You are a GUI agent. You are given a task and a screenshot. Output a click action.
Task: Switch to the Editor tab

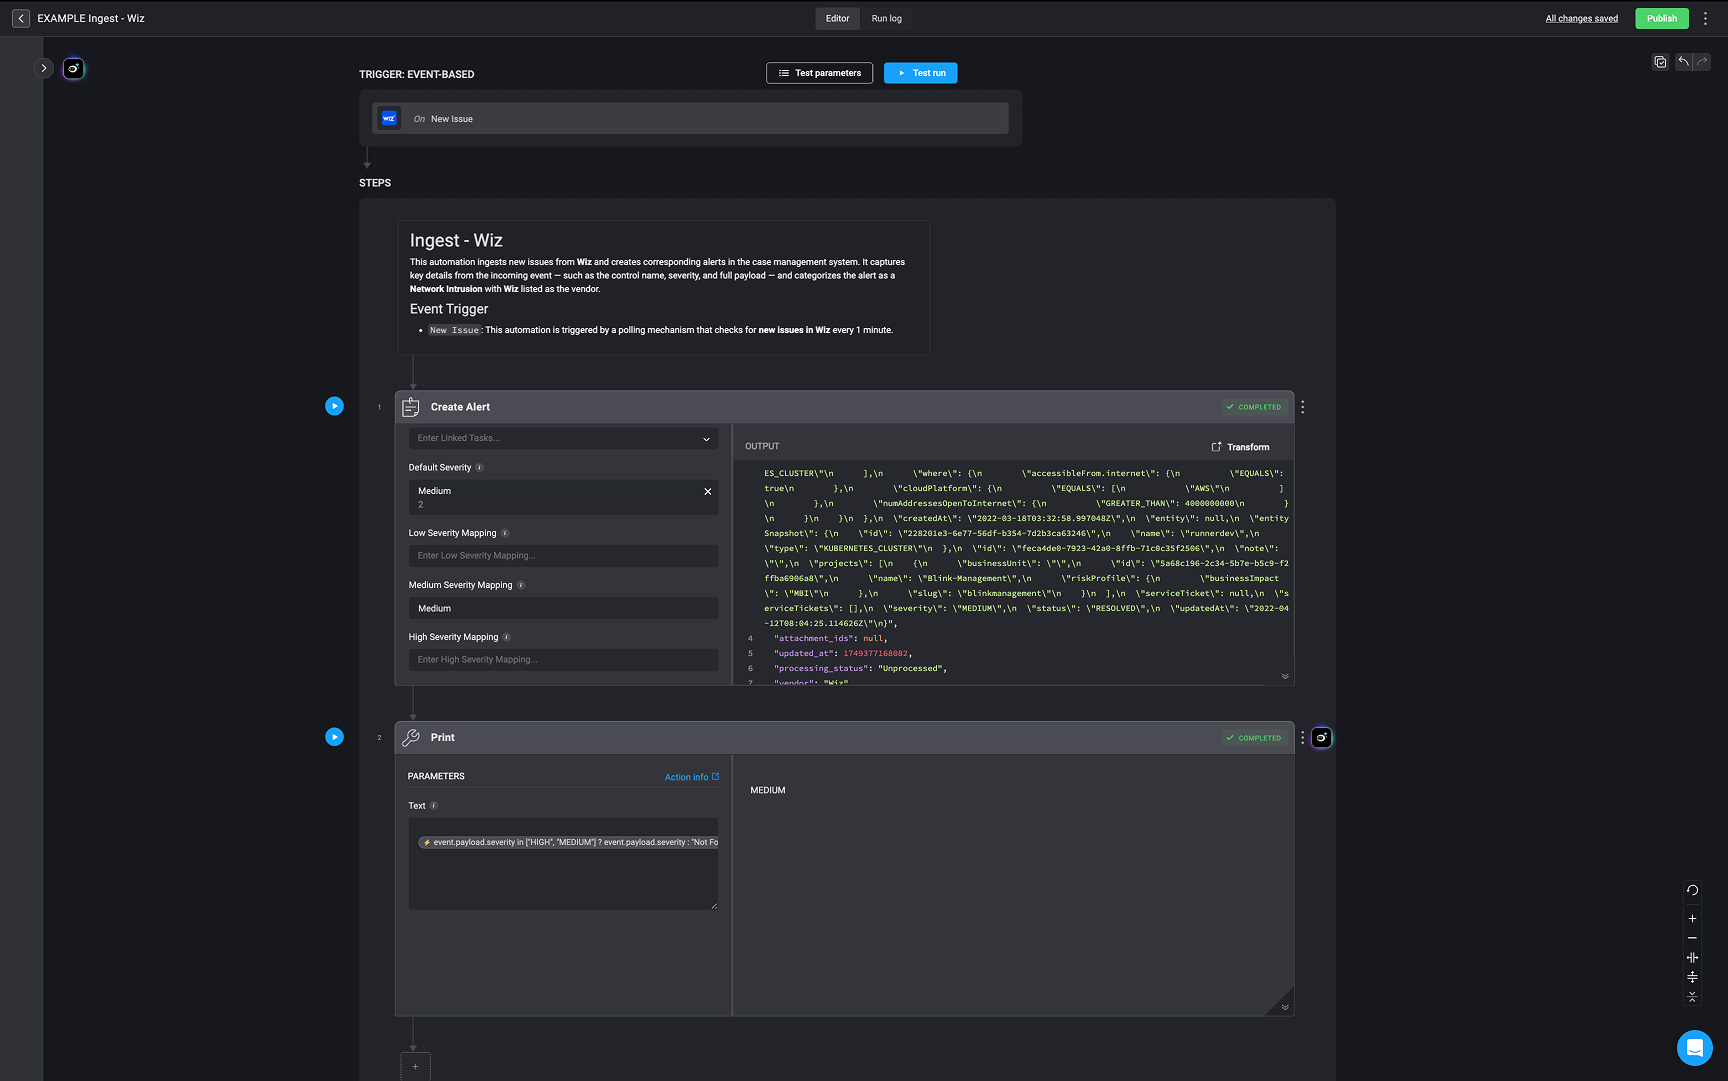[x=838, y=18]
